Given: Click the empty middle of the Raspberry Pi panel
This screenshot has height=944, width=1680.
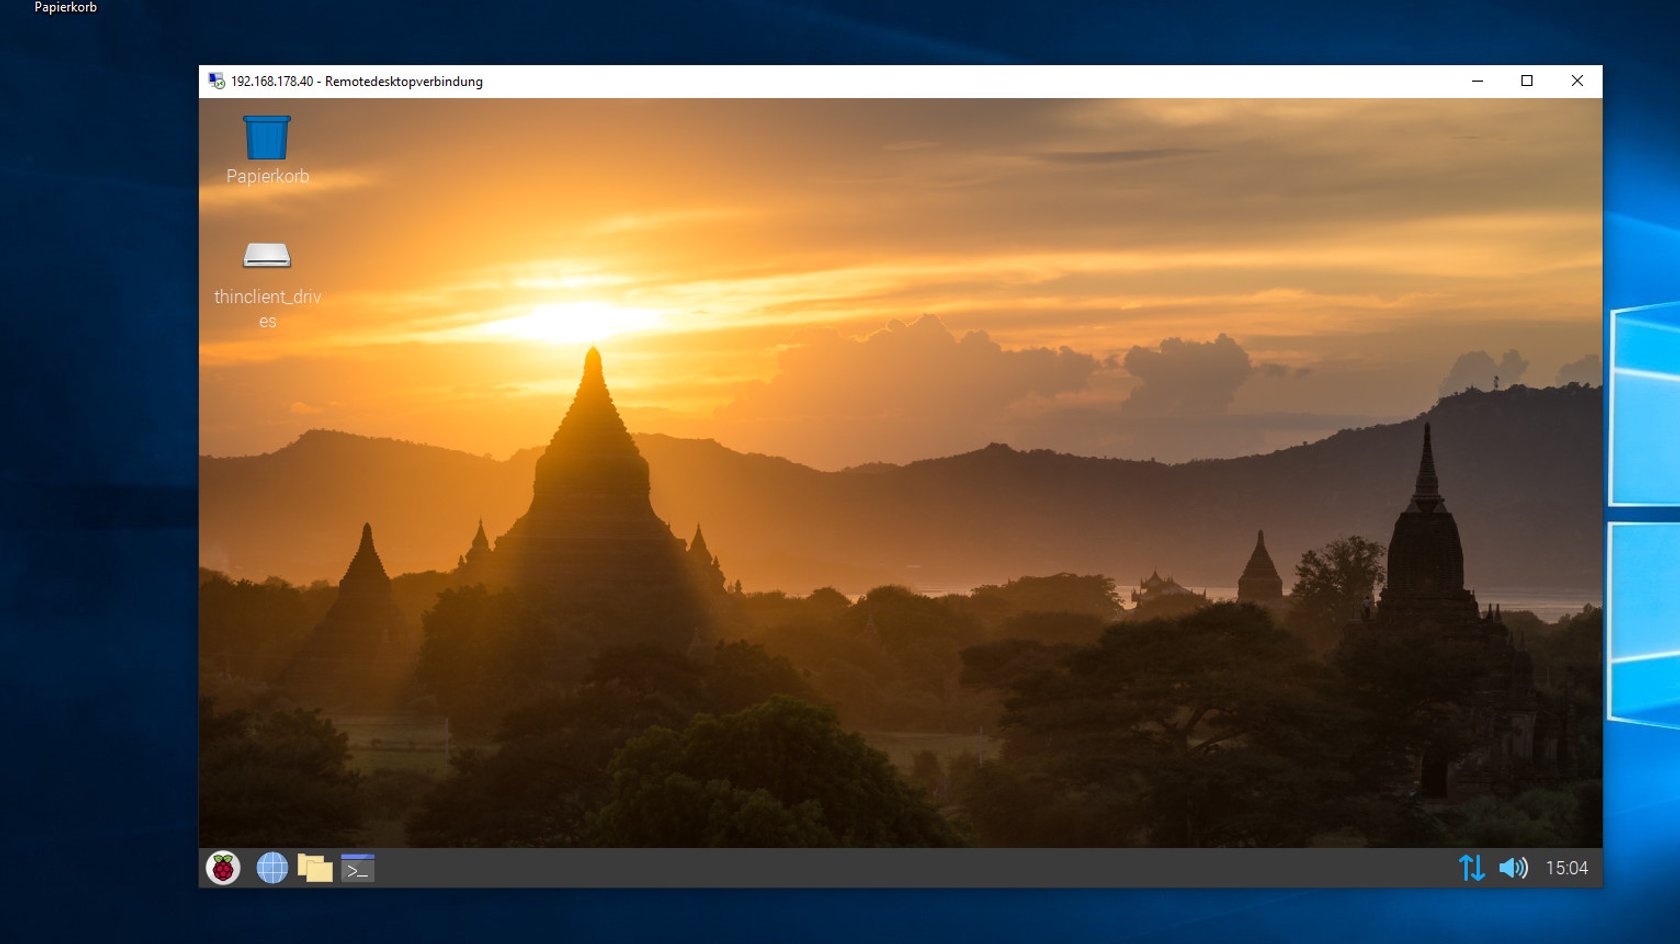Looking at the screenshot, I should coord(900,868).
